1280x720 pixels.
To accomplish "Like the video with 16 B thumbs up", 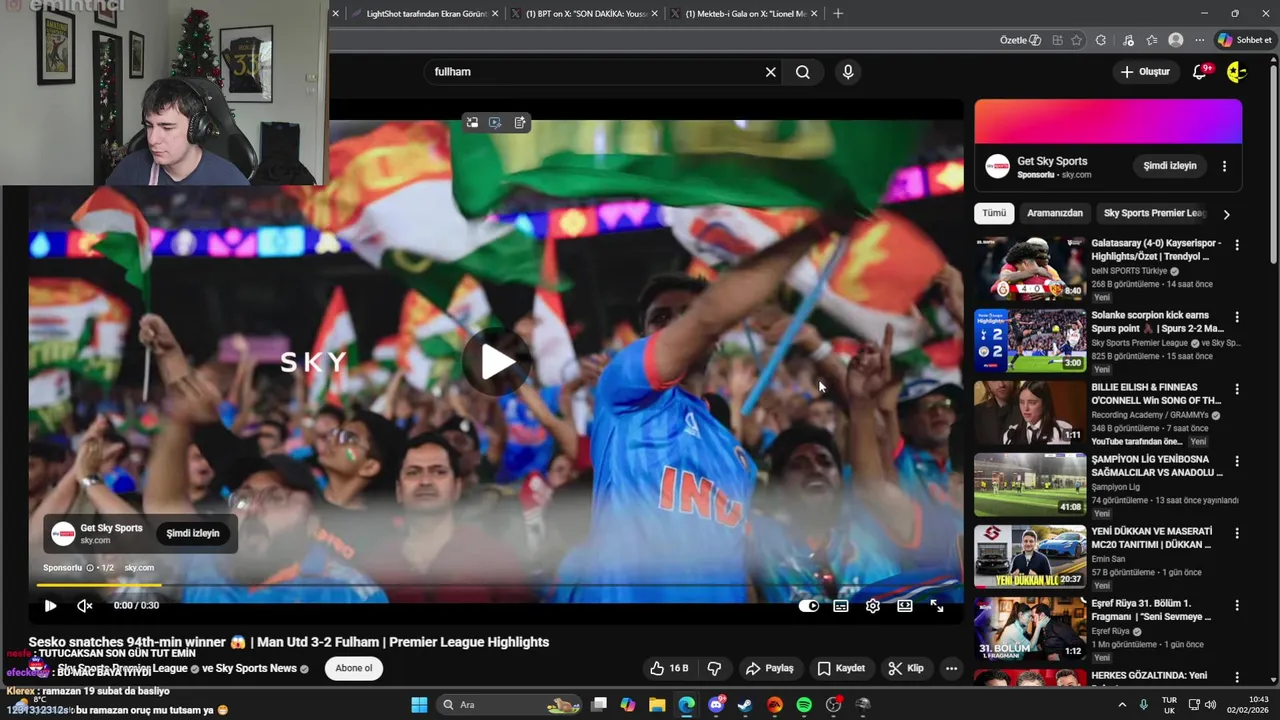I will [669, 668].
